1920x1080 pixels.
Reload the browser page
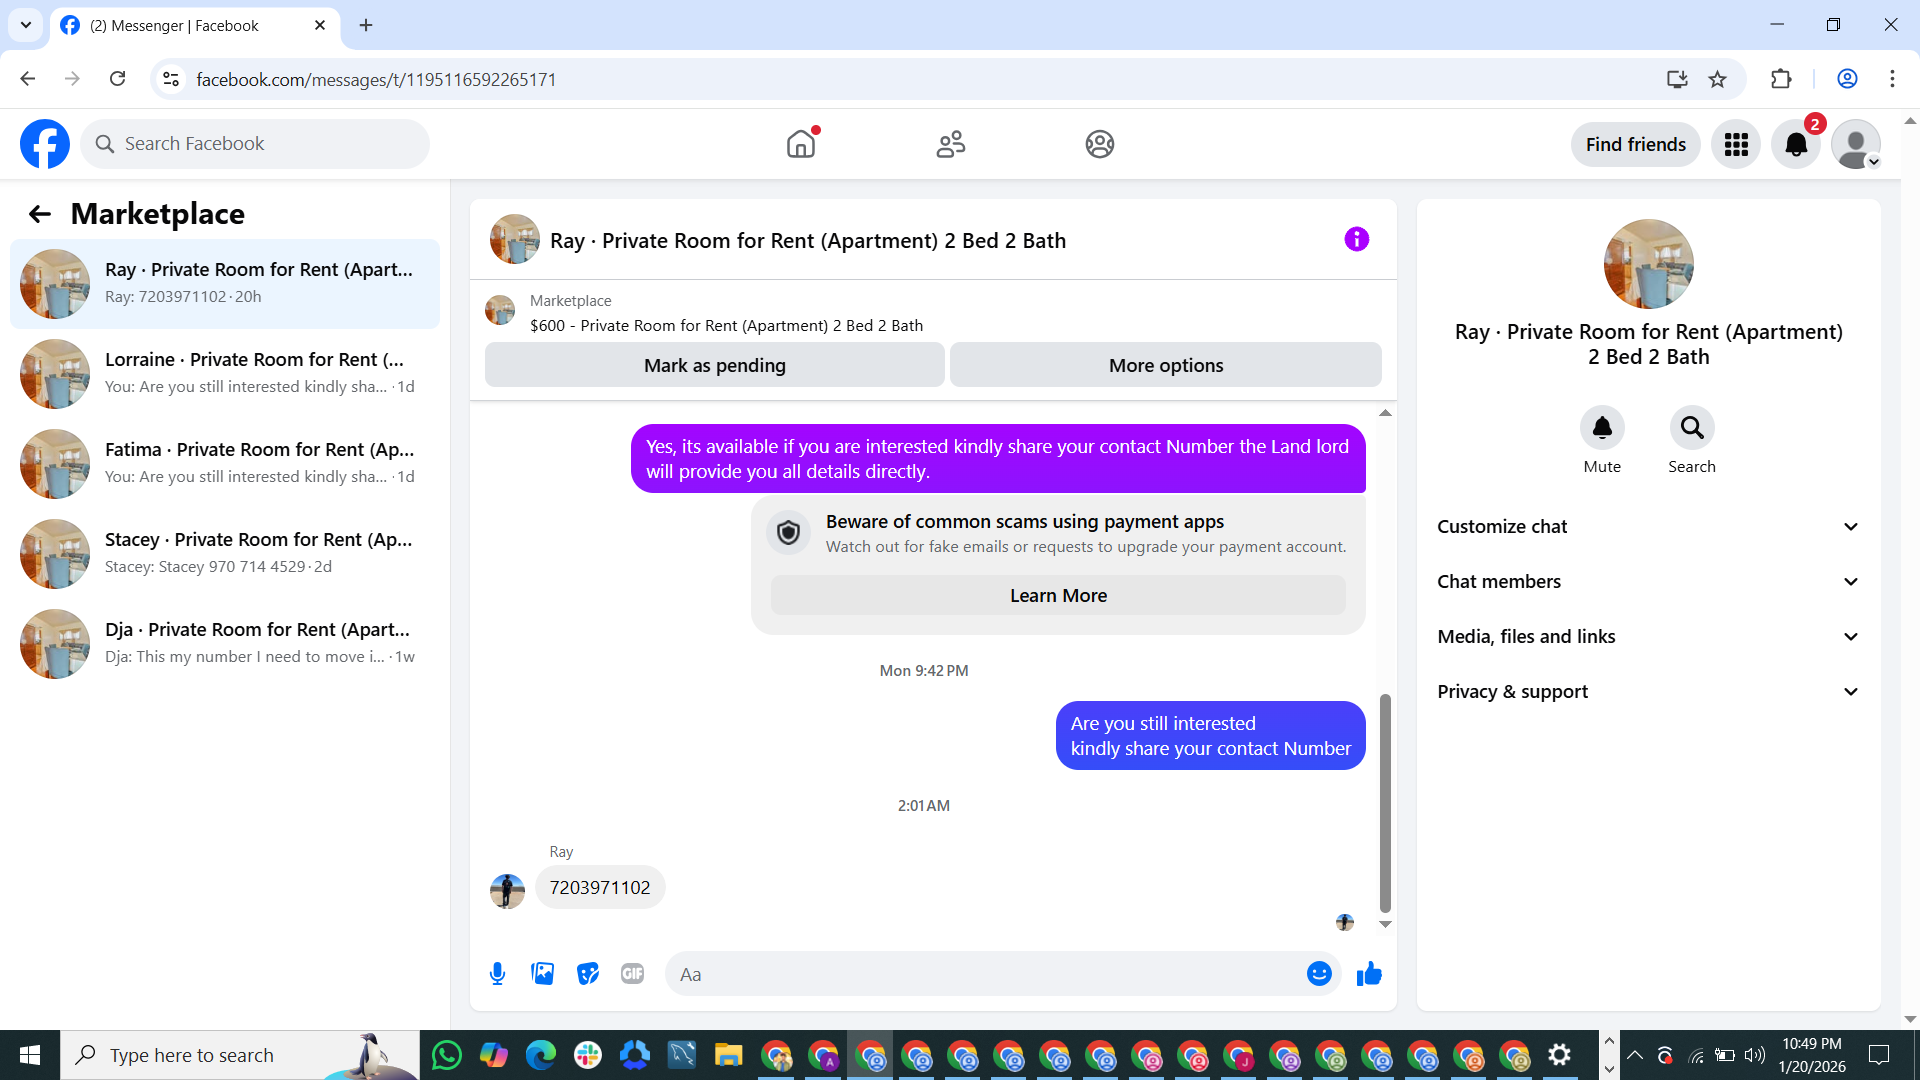117,79
